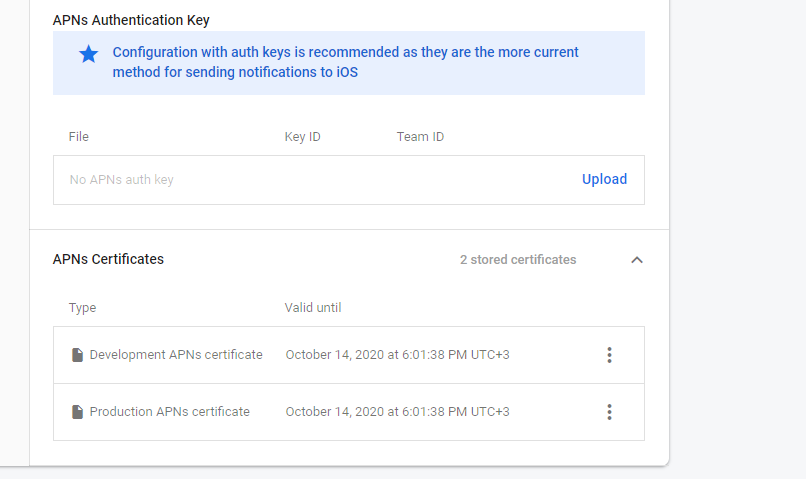Click the Key ID column header
806x479 pixels.
click(302, 137)
